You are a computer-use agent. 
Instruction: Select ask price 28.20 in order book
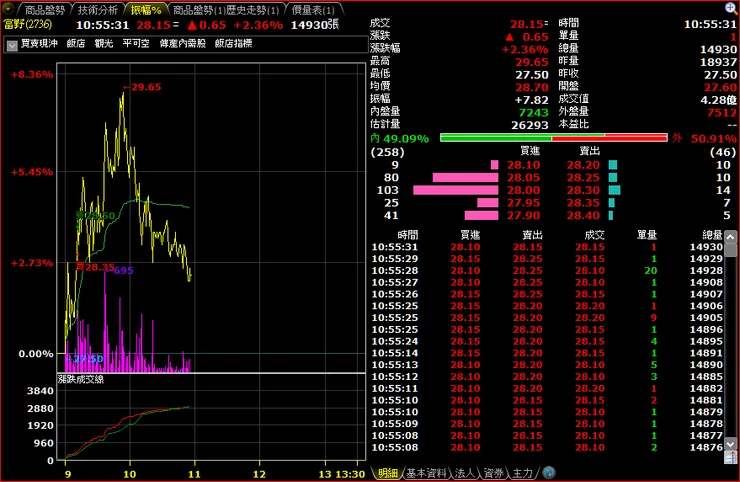(x=583, y=165)
